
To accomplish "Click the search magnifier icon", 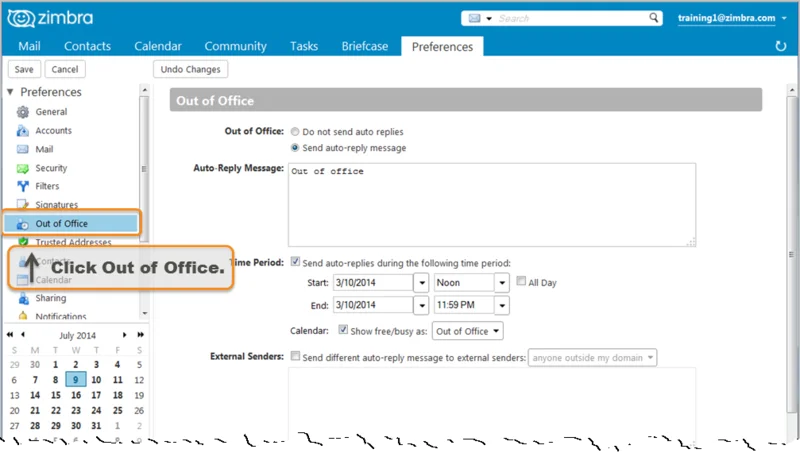I will 654,18.
